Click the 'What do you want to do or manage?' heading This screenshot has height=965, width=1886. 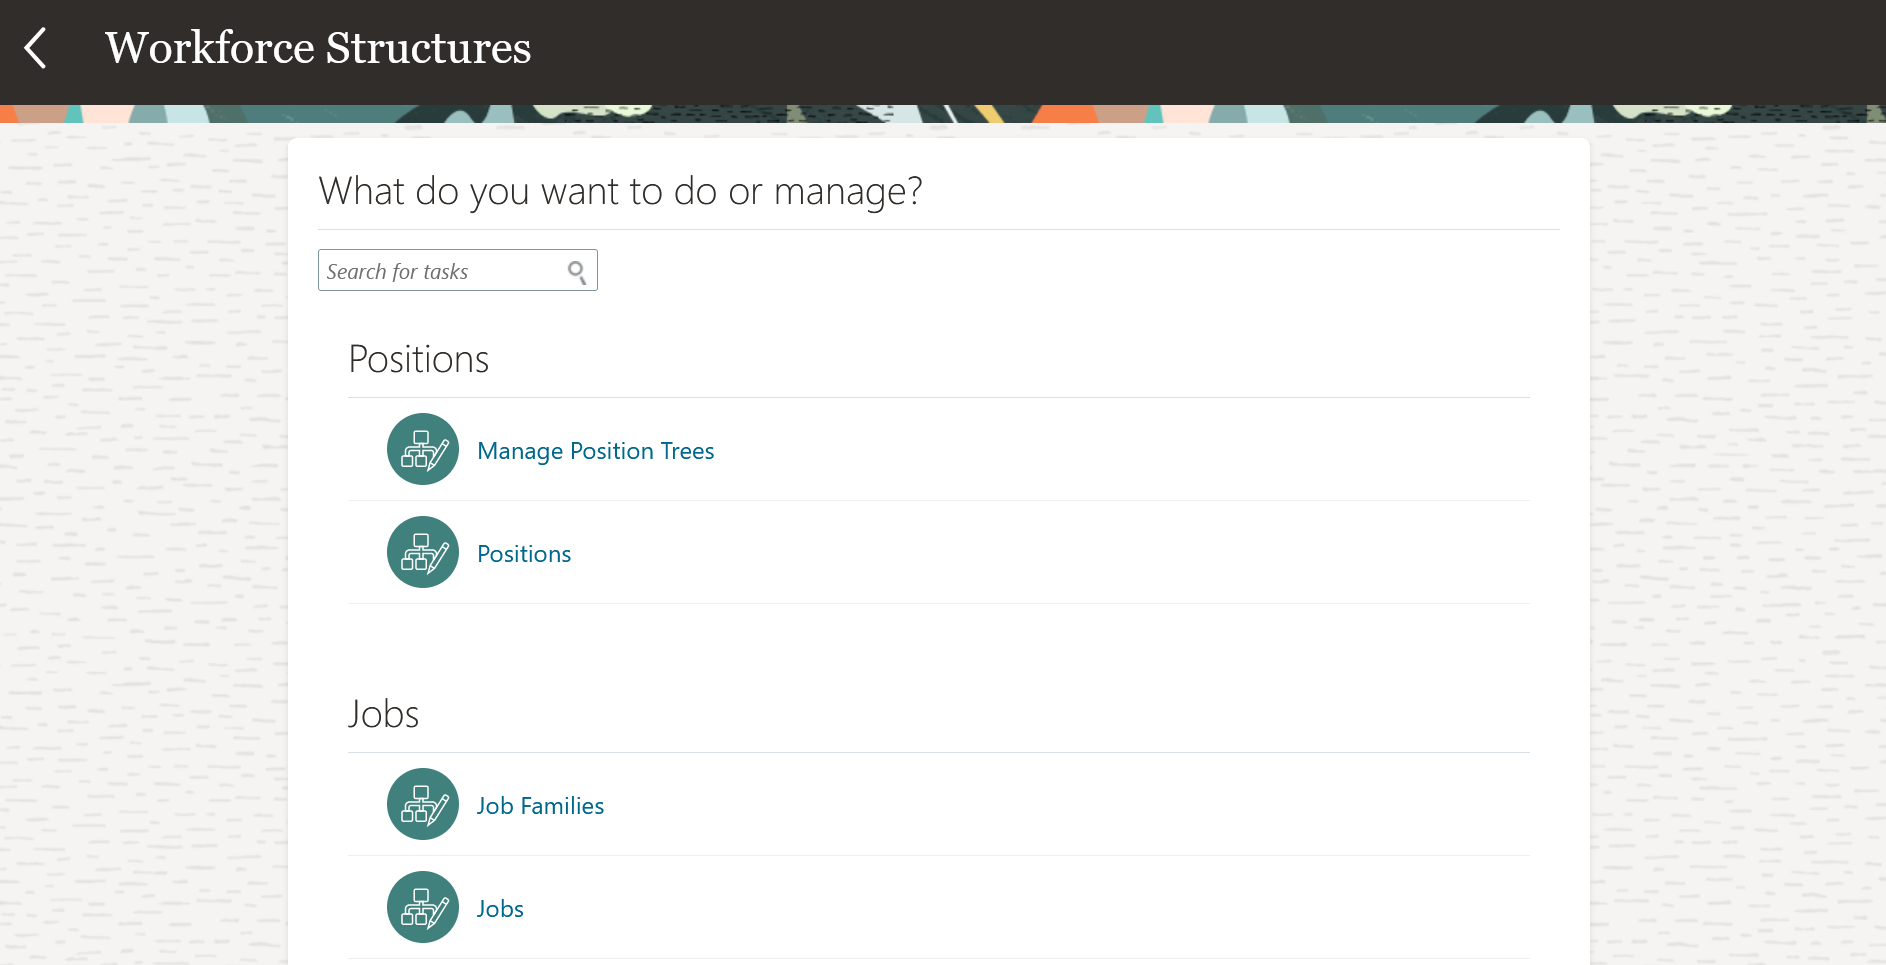tap(620, 191)
